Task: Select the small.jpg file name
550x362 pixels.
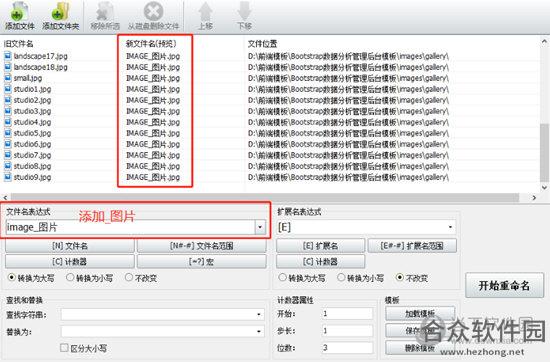Action: point(28,78)
